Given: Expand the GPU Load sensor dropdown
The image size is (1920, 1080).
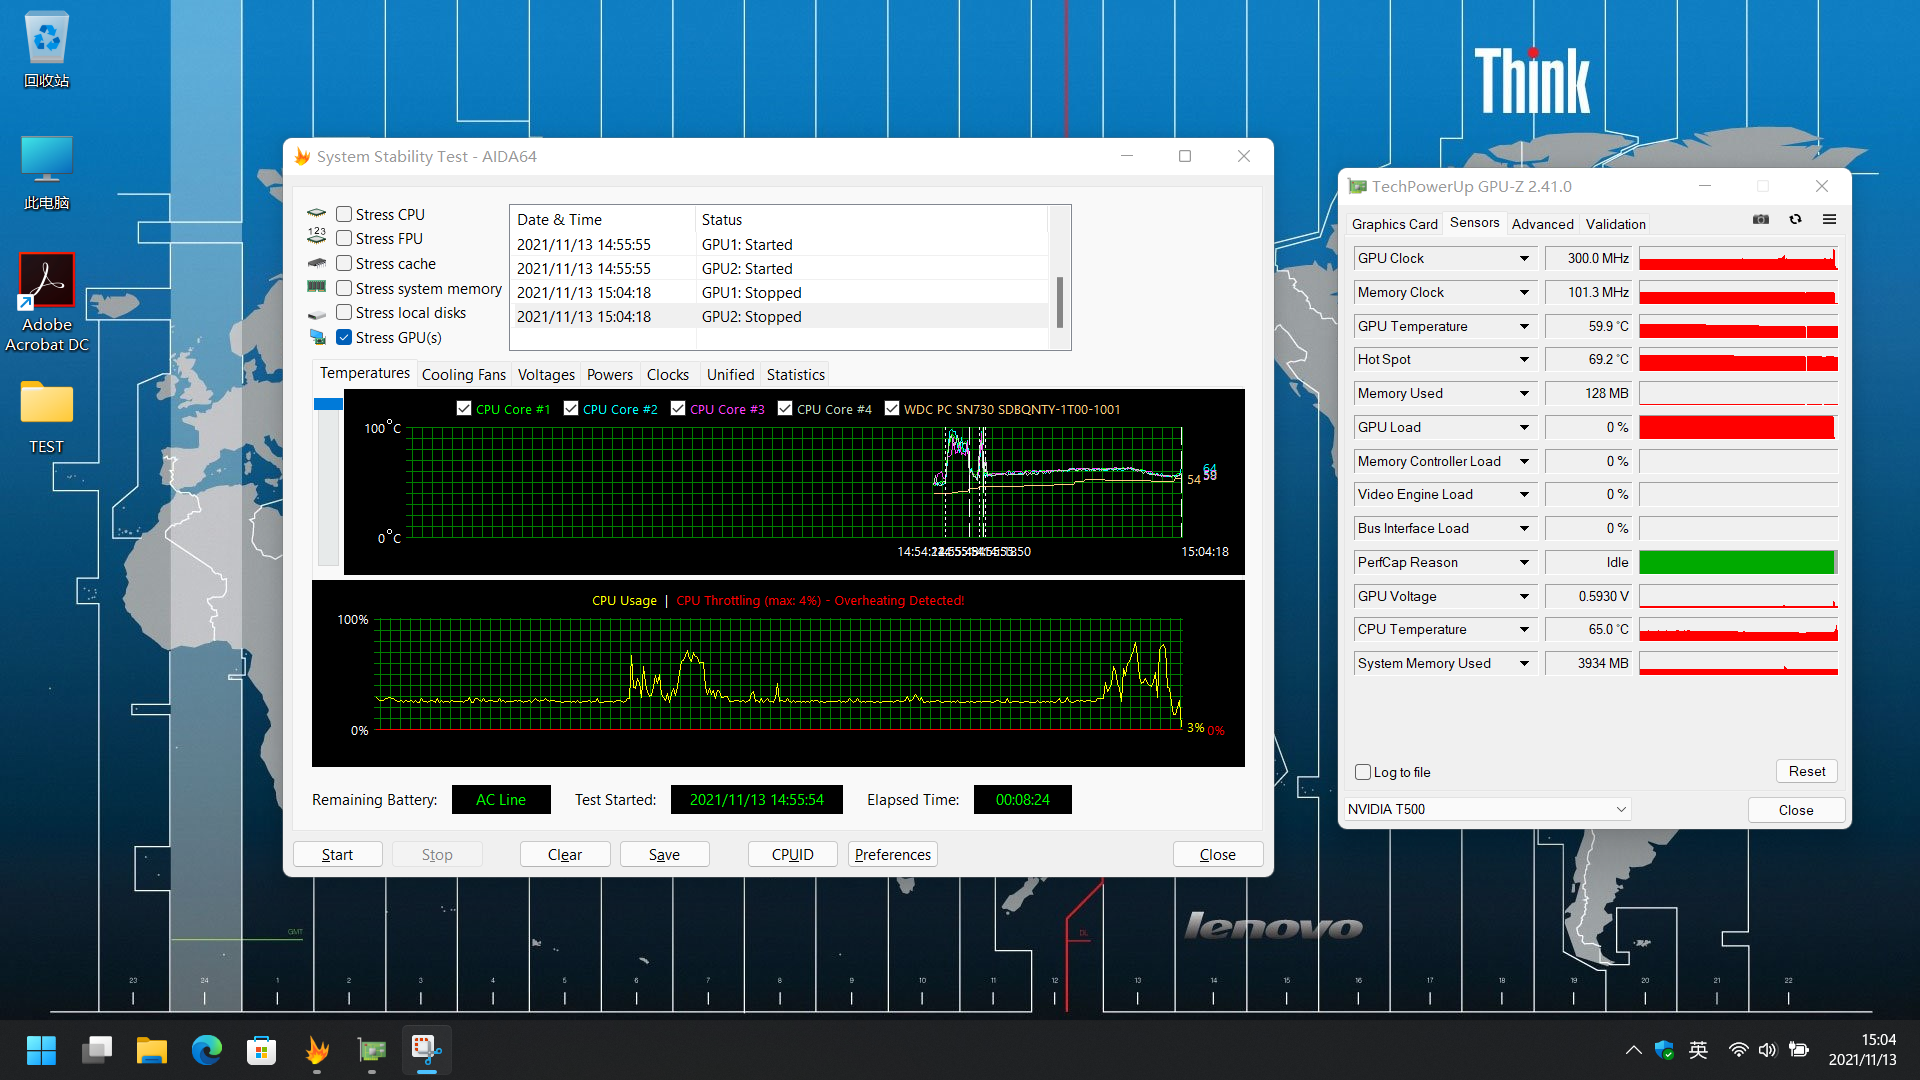Looking at the screenshot, I should tap(1524, 427).
